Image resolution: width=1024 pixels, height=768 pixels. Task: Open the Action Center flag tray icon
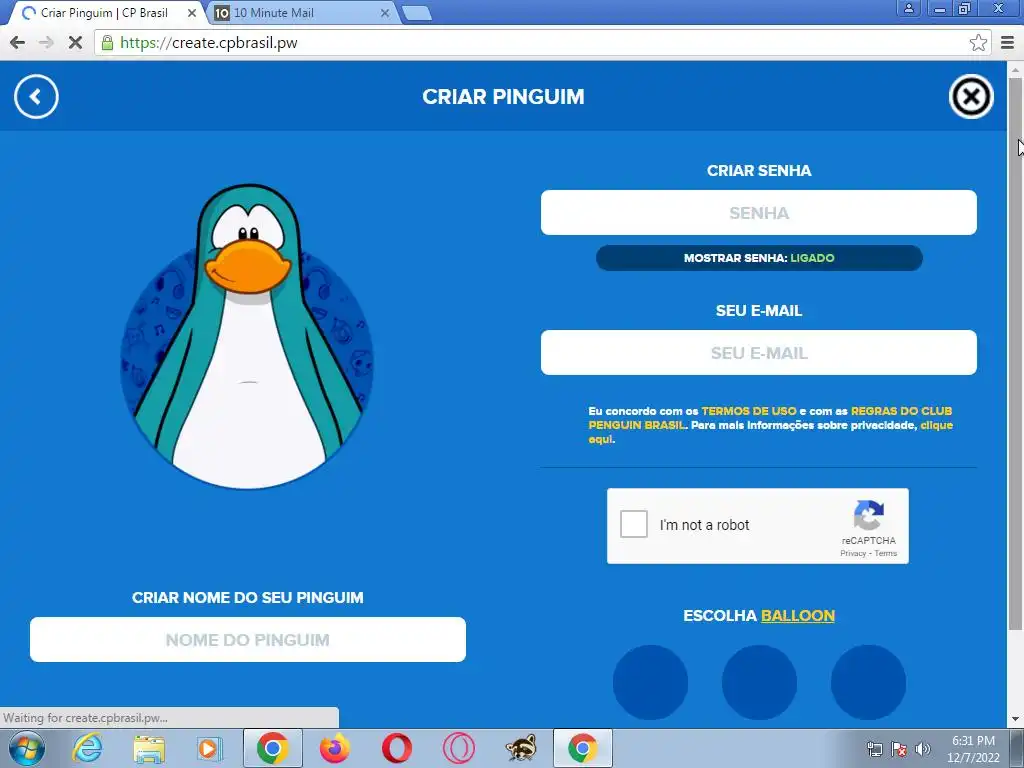click(899, 748)
